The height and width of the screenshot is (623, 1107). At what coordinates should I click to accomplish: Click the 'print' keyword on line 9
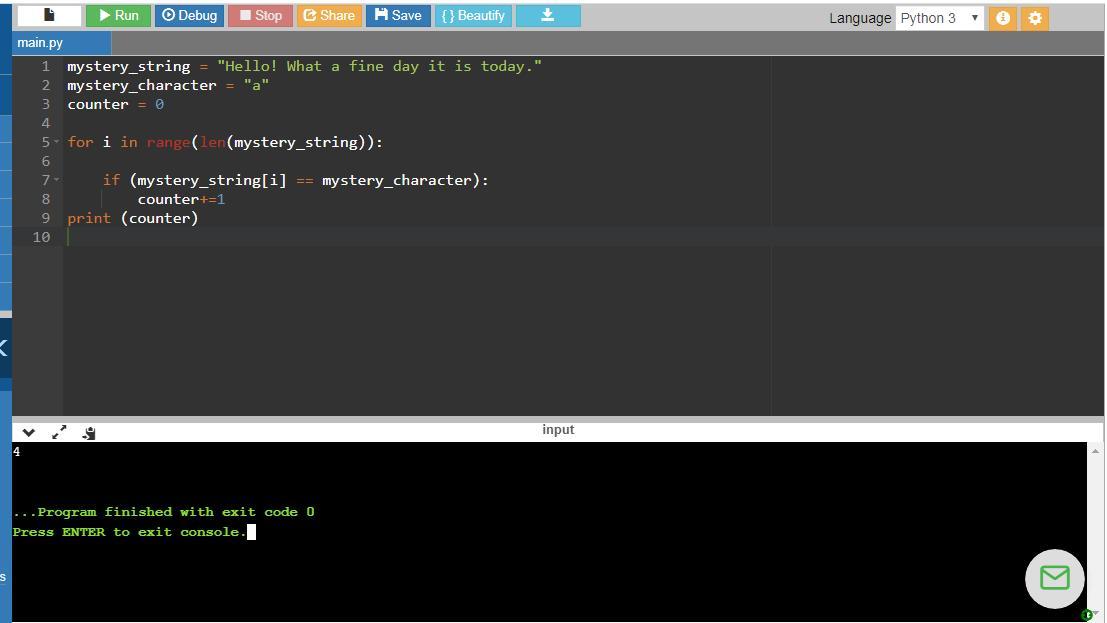[89, 218]
